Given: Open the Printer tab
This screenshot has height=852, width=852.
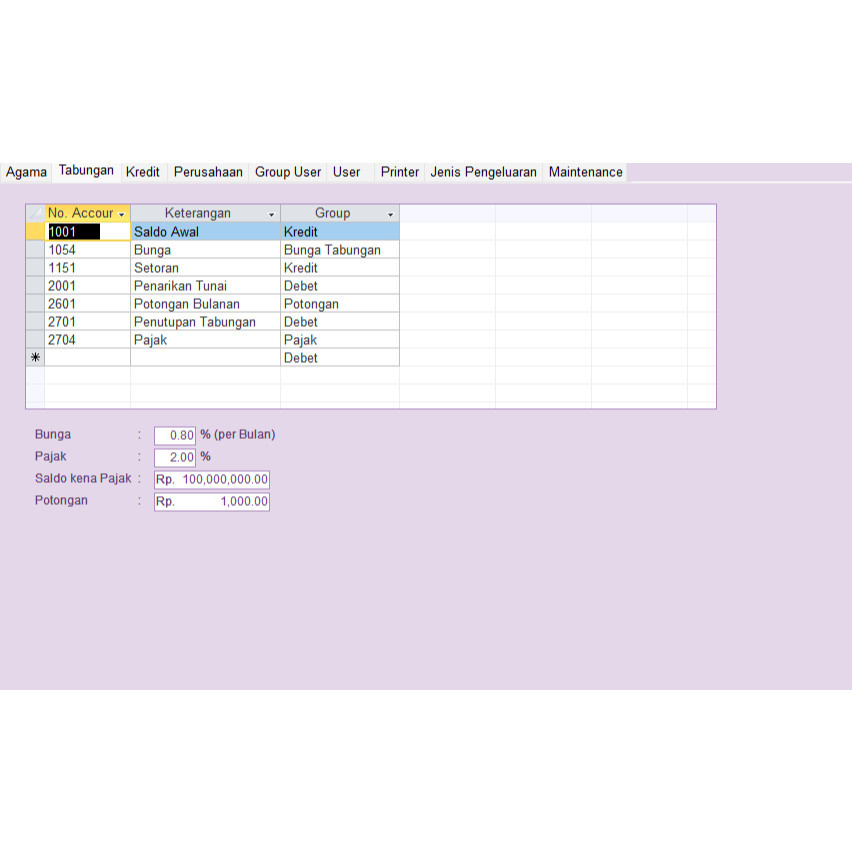Looking at the screenshot, I should pos(400,172).
